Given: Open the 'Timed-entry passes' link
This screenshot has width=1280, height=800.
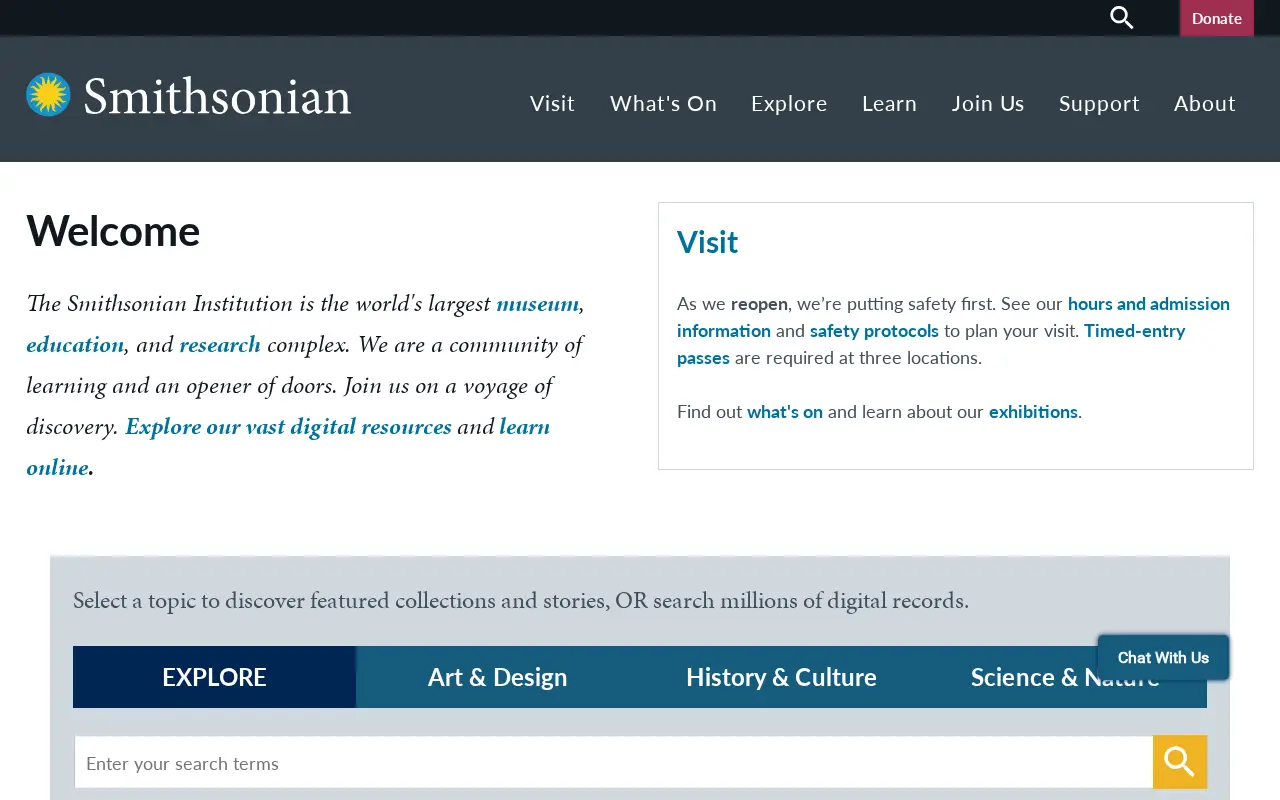Looking at the screenshot, I should [x=1134, y=330].
